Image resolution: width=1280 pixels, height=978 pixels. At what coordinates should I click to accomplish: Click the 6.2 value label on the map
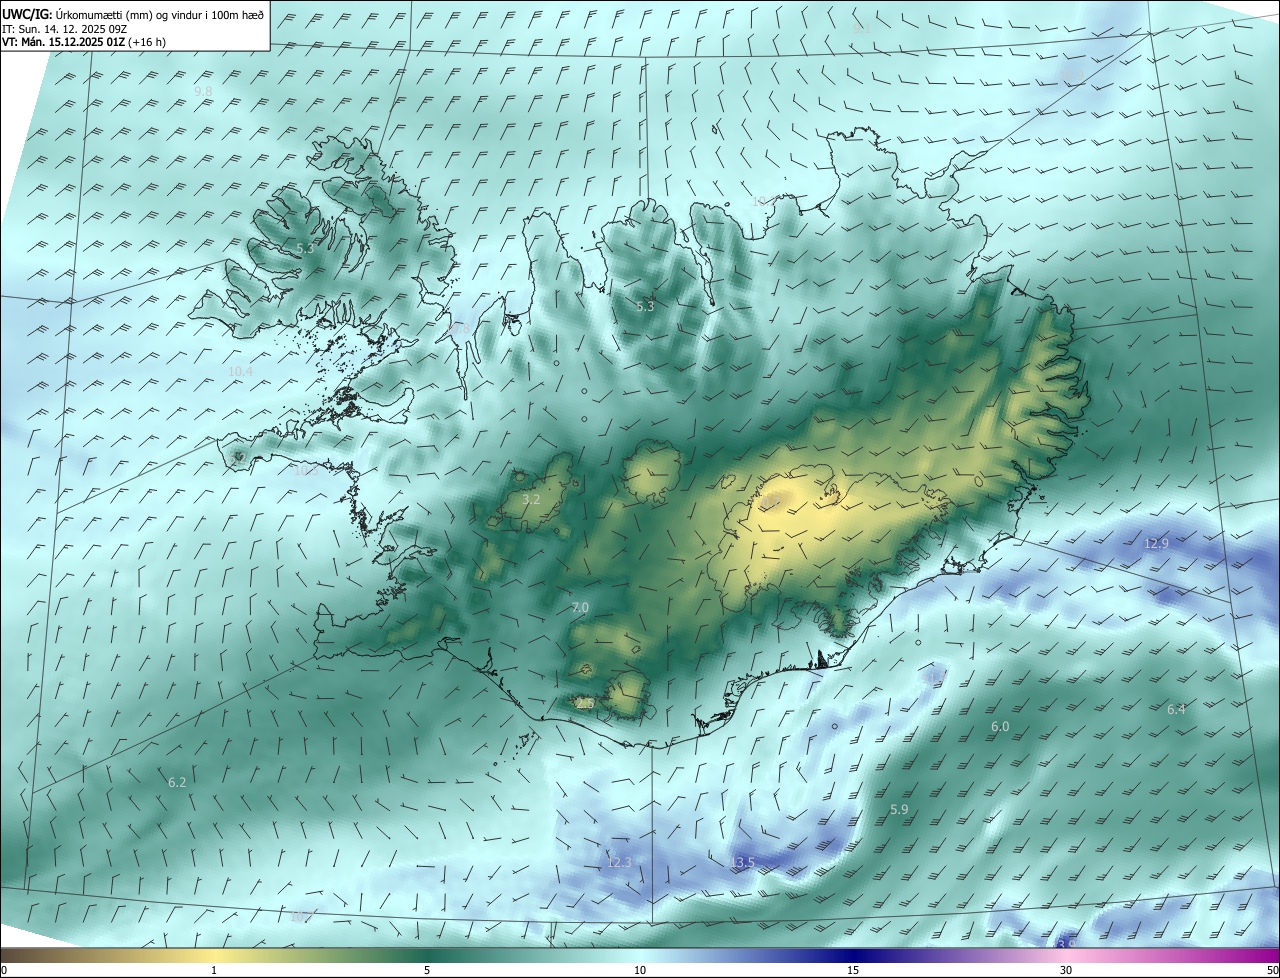pos(177,782)
